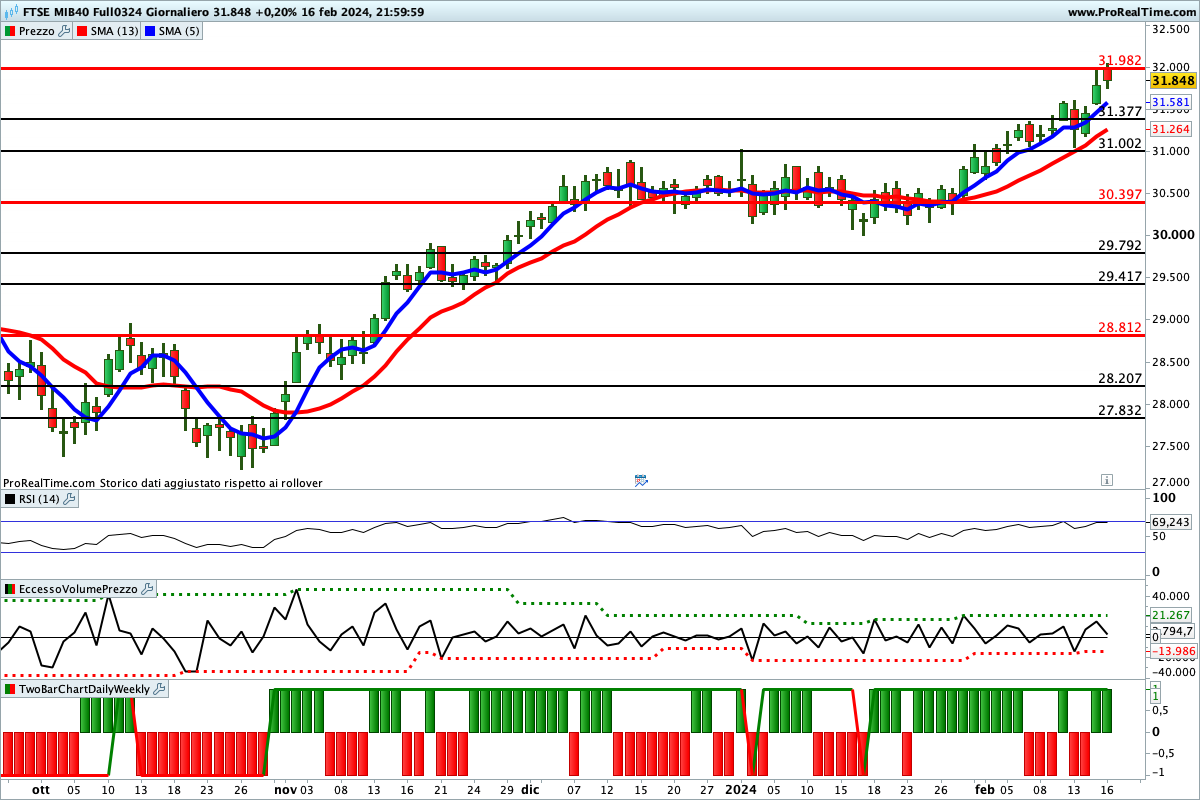Click the blue SMA value tag 31.581
Screen dimensions: 1200x800
(x=1171, y=103)
